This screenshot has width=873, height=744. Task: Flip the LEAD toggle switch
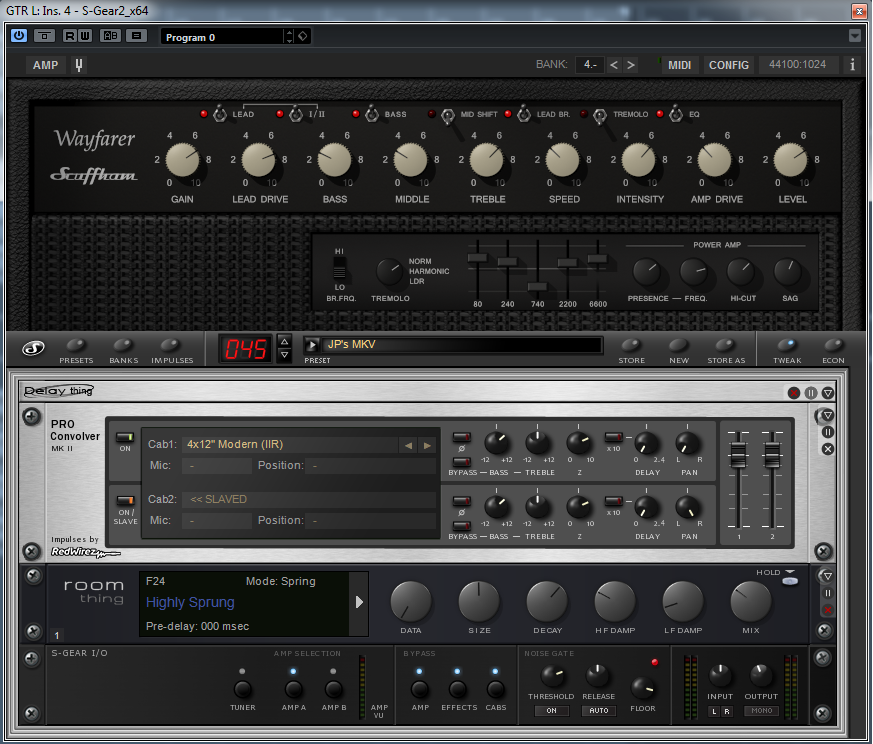(x=220, y=114)
